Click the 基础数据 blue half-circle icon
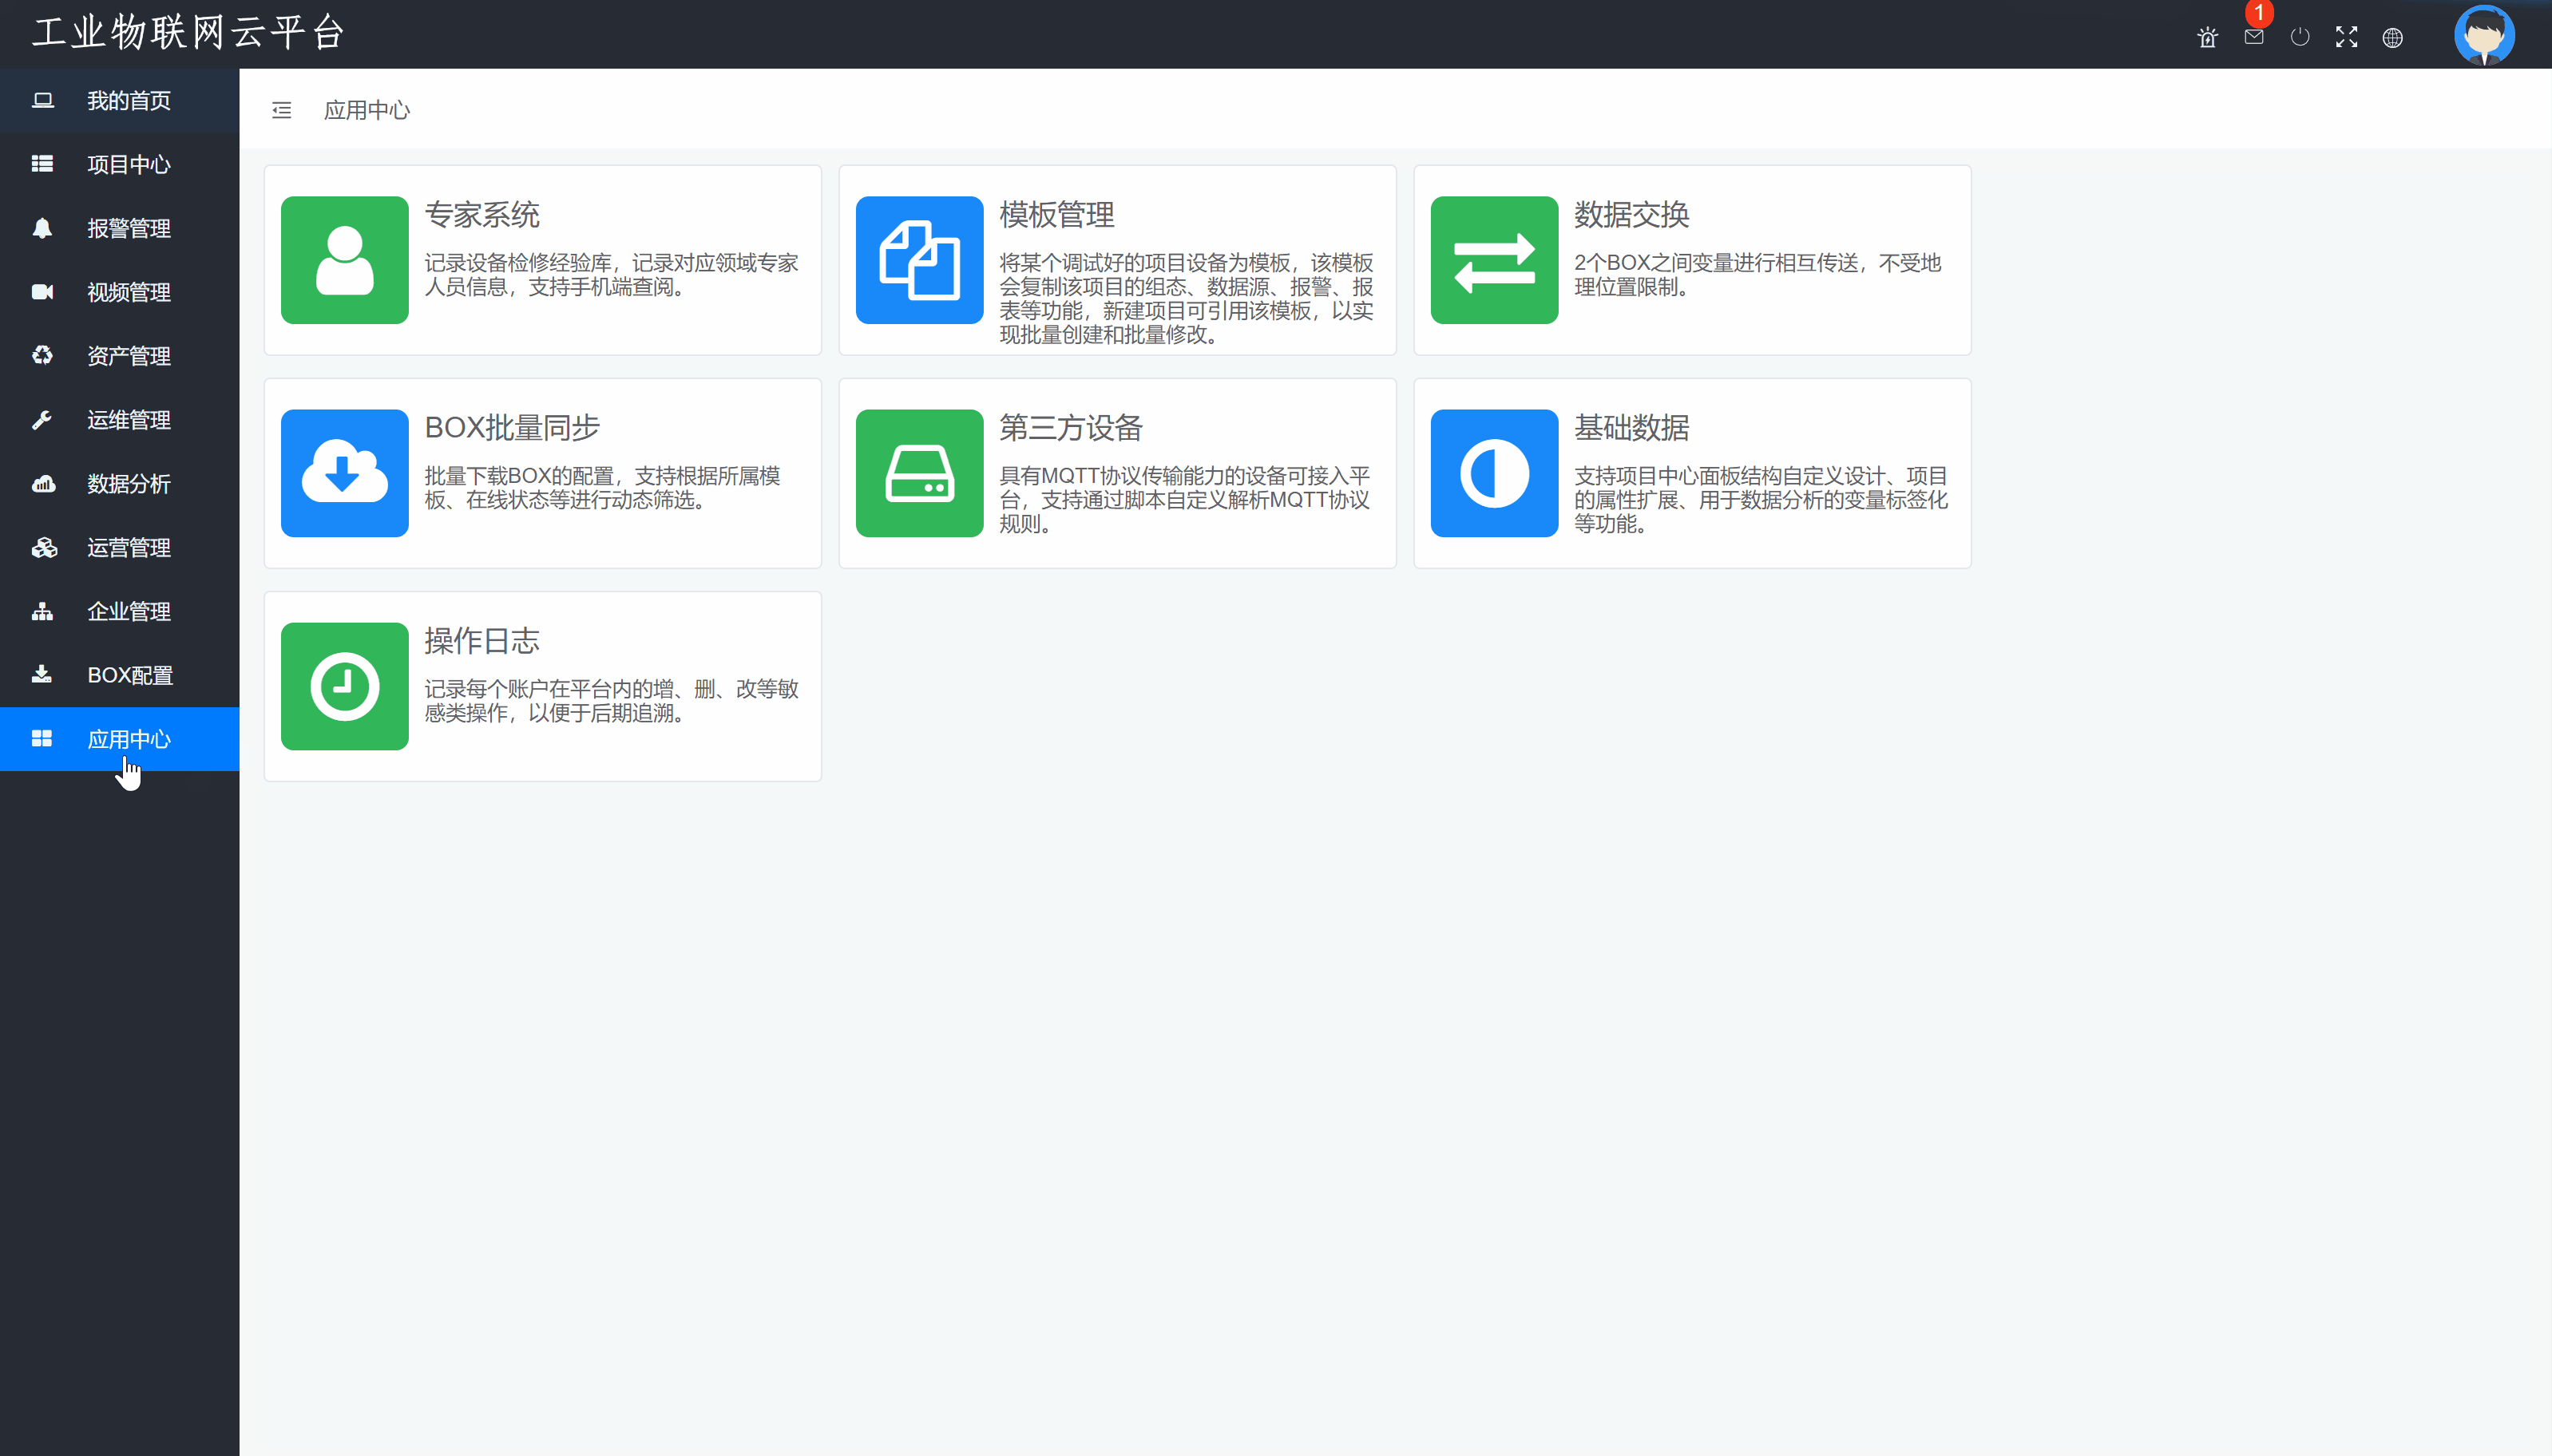The width and height of the screenshot is (2552, 1456). pos(1495,473)
